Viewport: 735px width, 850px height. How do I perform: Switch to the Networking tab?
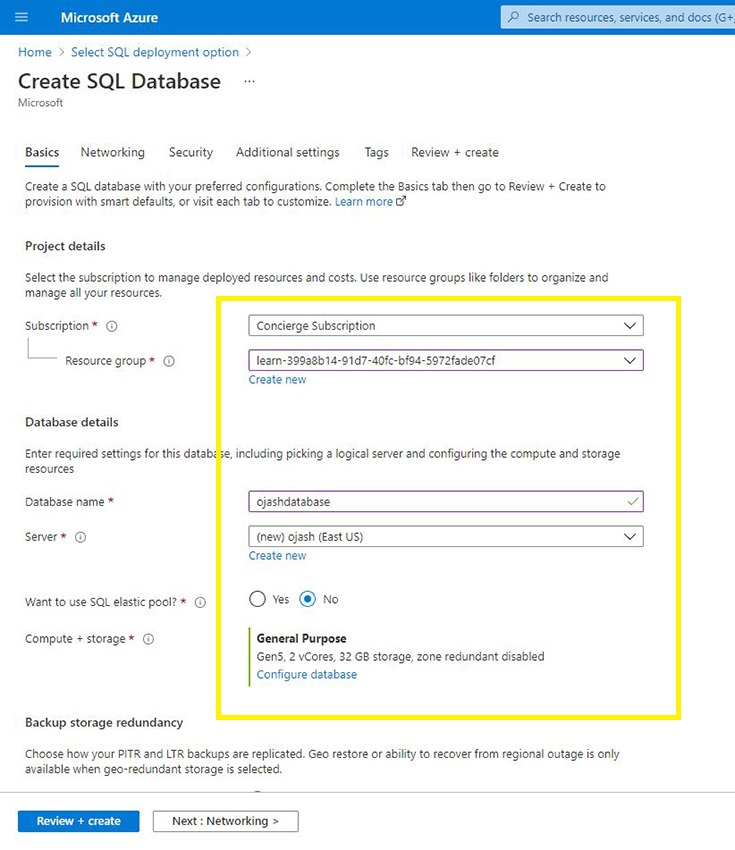pos(113,152)
